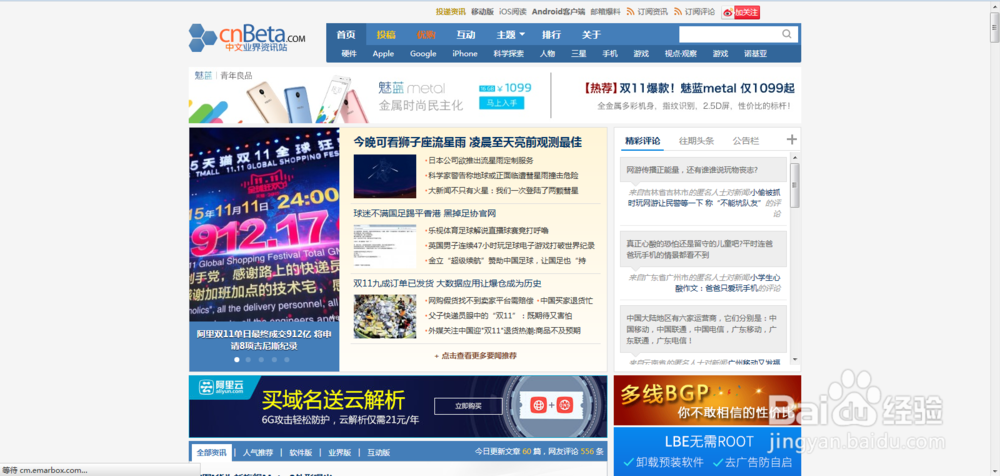Open the 诺基亚 category link
The height and width of the screenshot is (476, 1000).
[x=755, y=54]
